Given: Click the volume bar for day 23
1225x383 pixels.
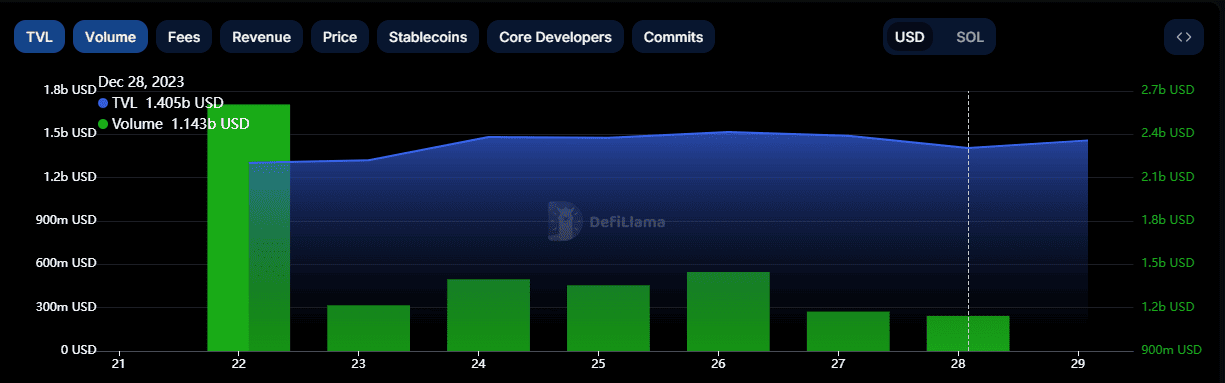Looking at the screenshot, I should (368, 328).
